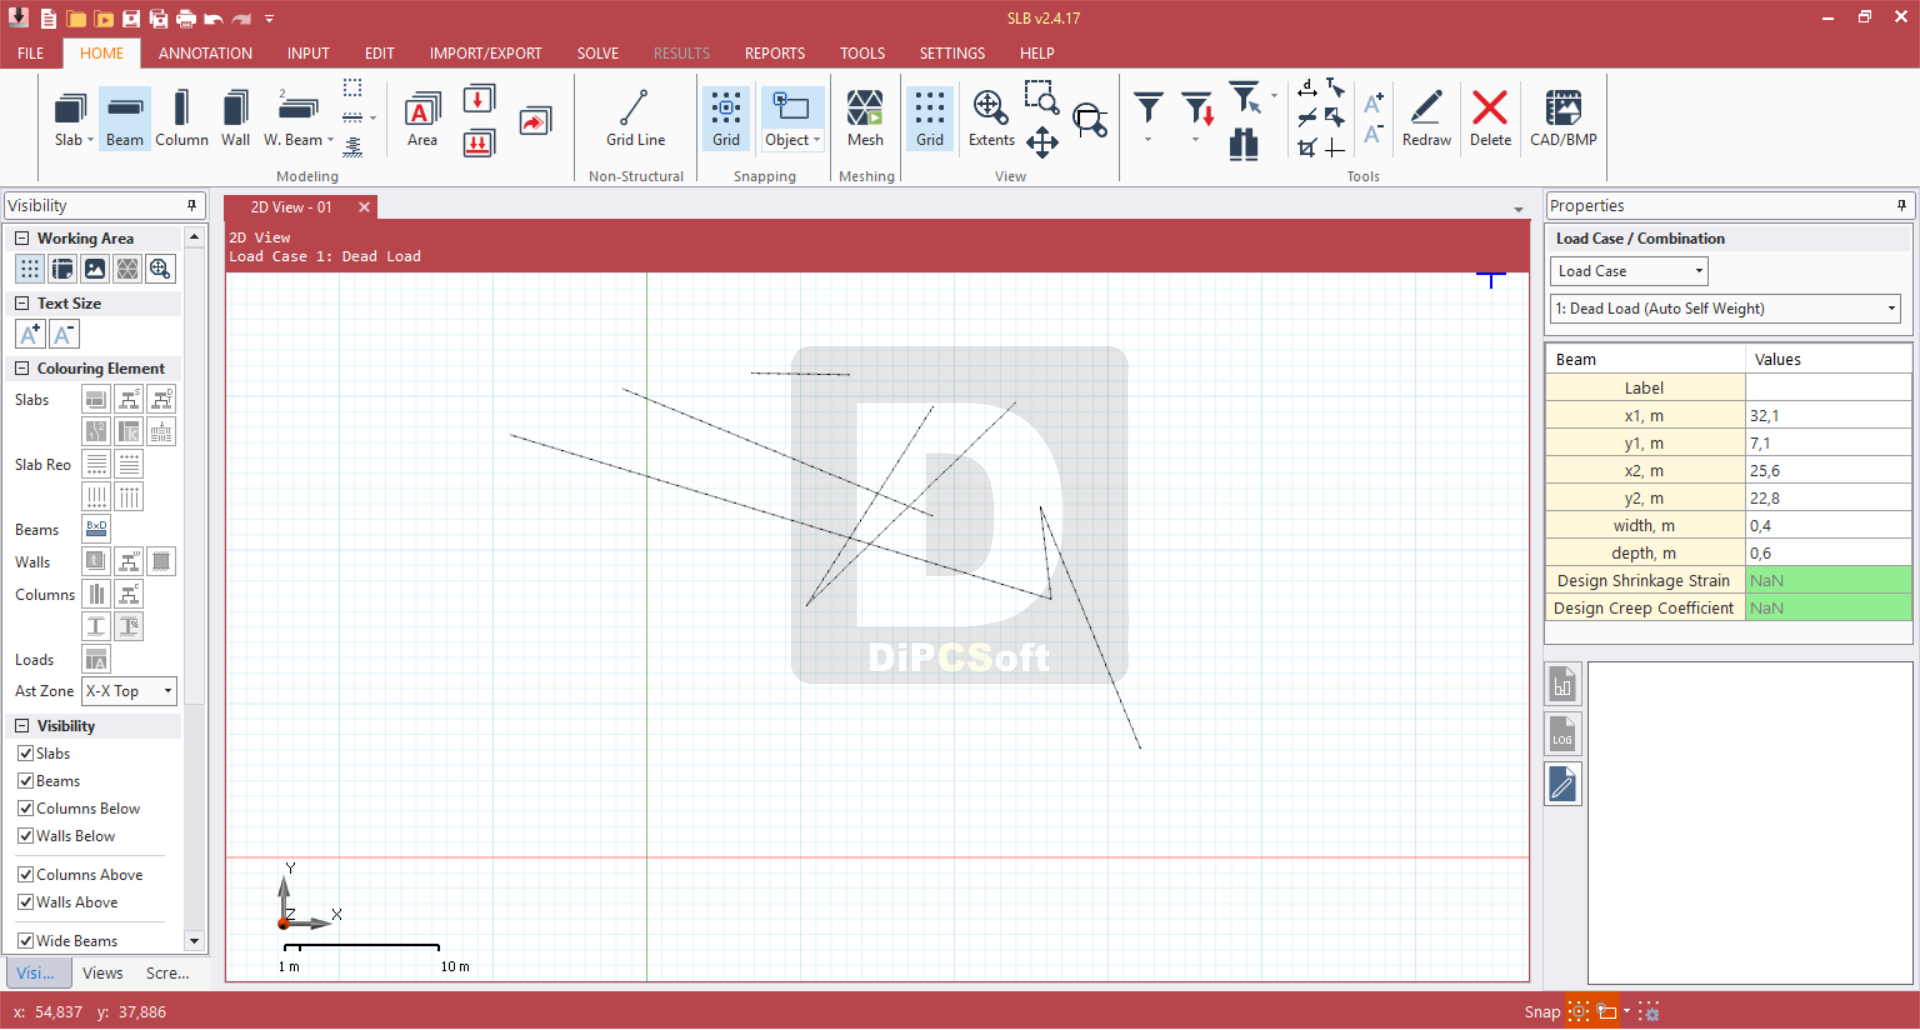
Task: Select the W. Beam tool
Action: (298, 118)
